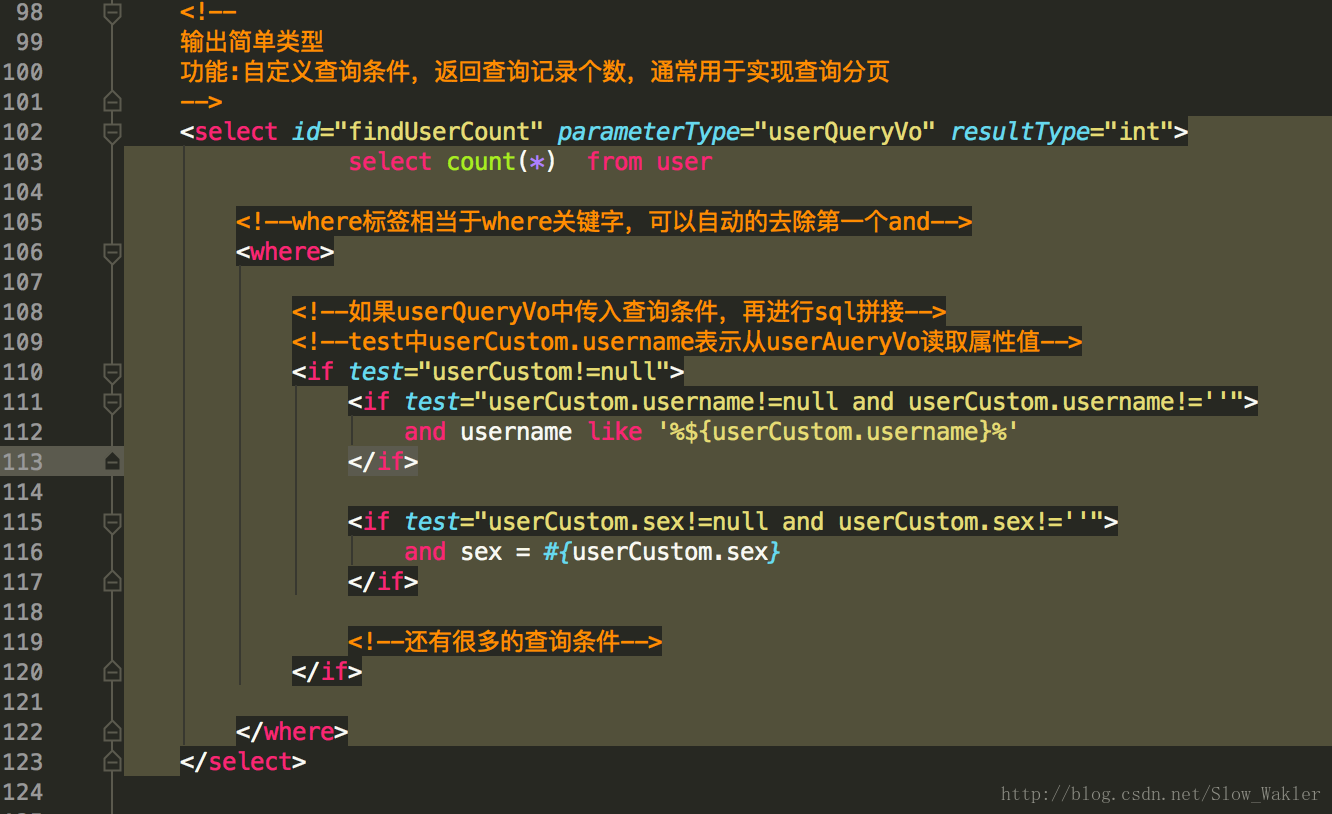The image size is (1332, 814).
Task: Click the closing </select> tag
Action: point(243,762)
